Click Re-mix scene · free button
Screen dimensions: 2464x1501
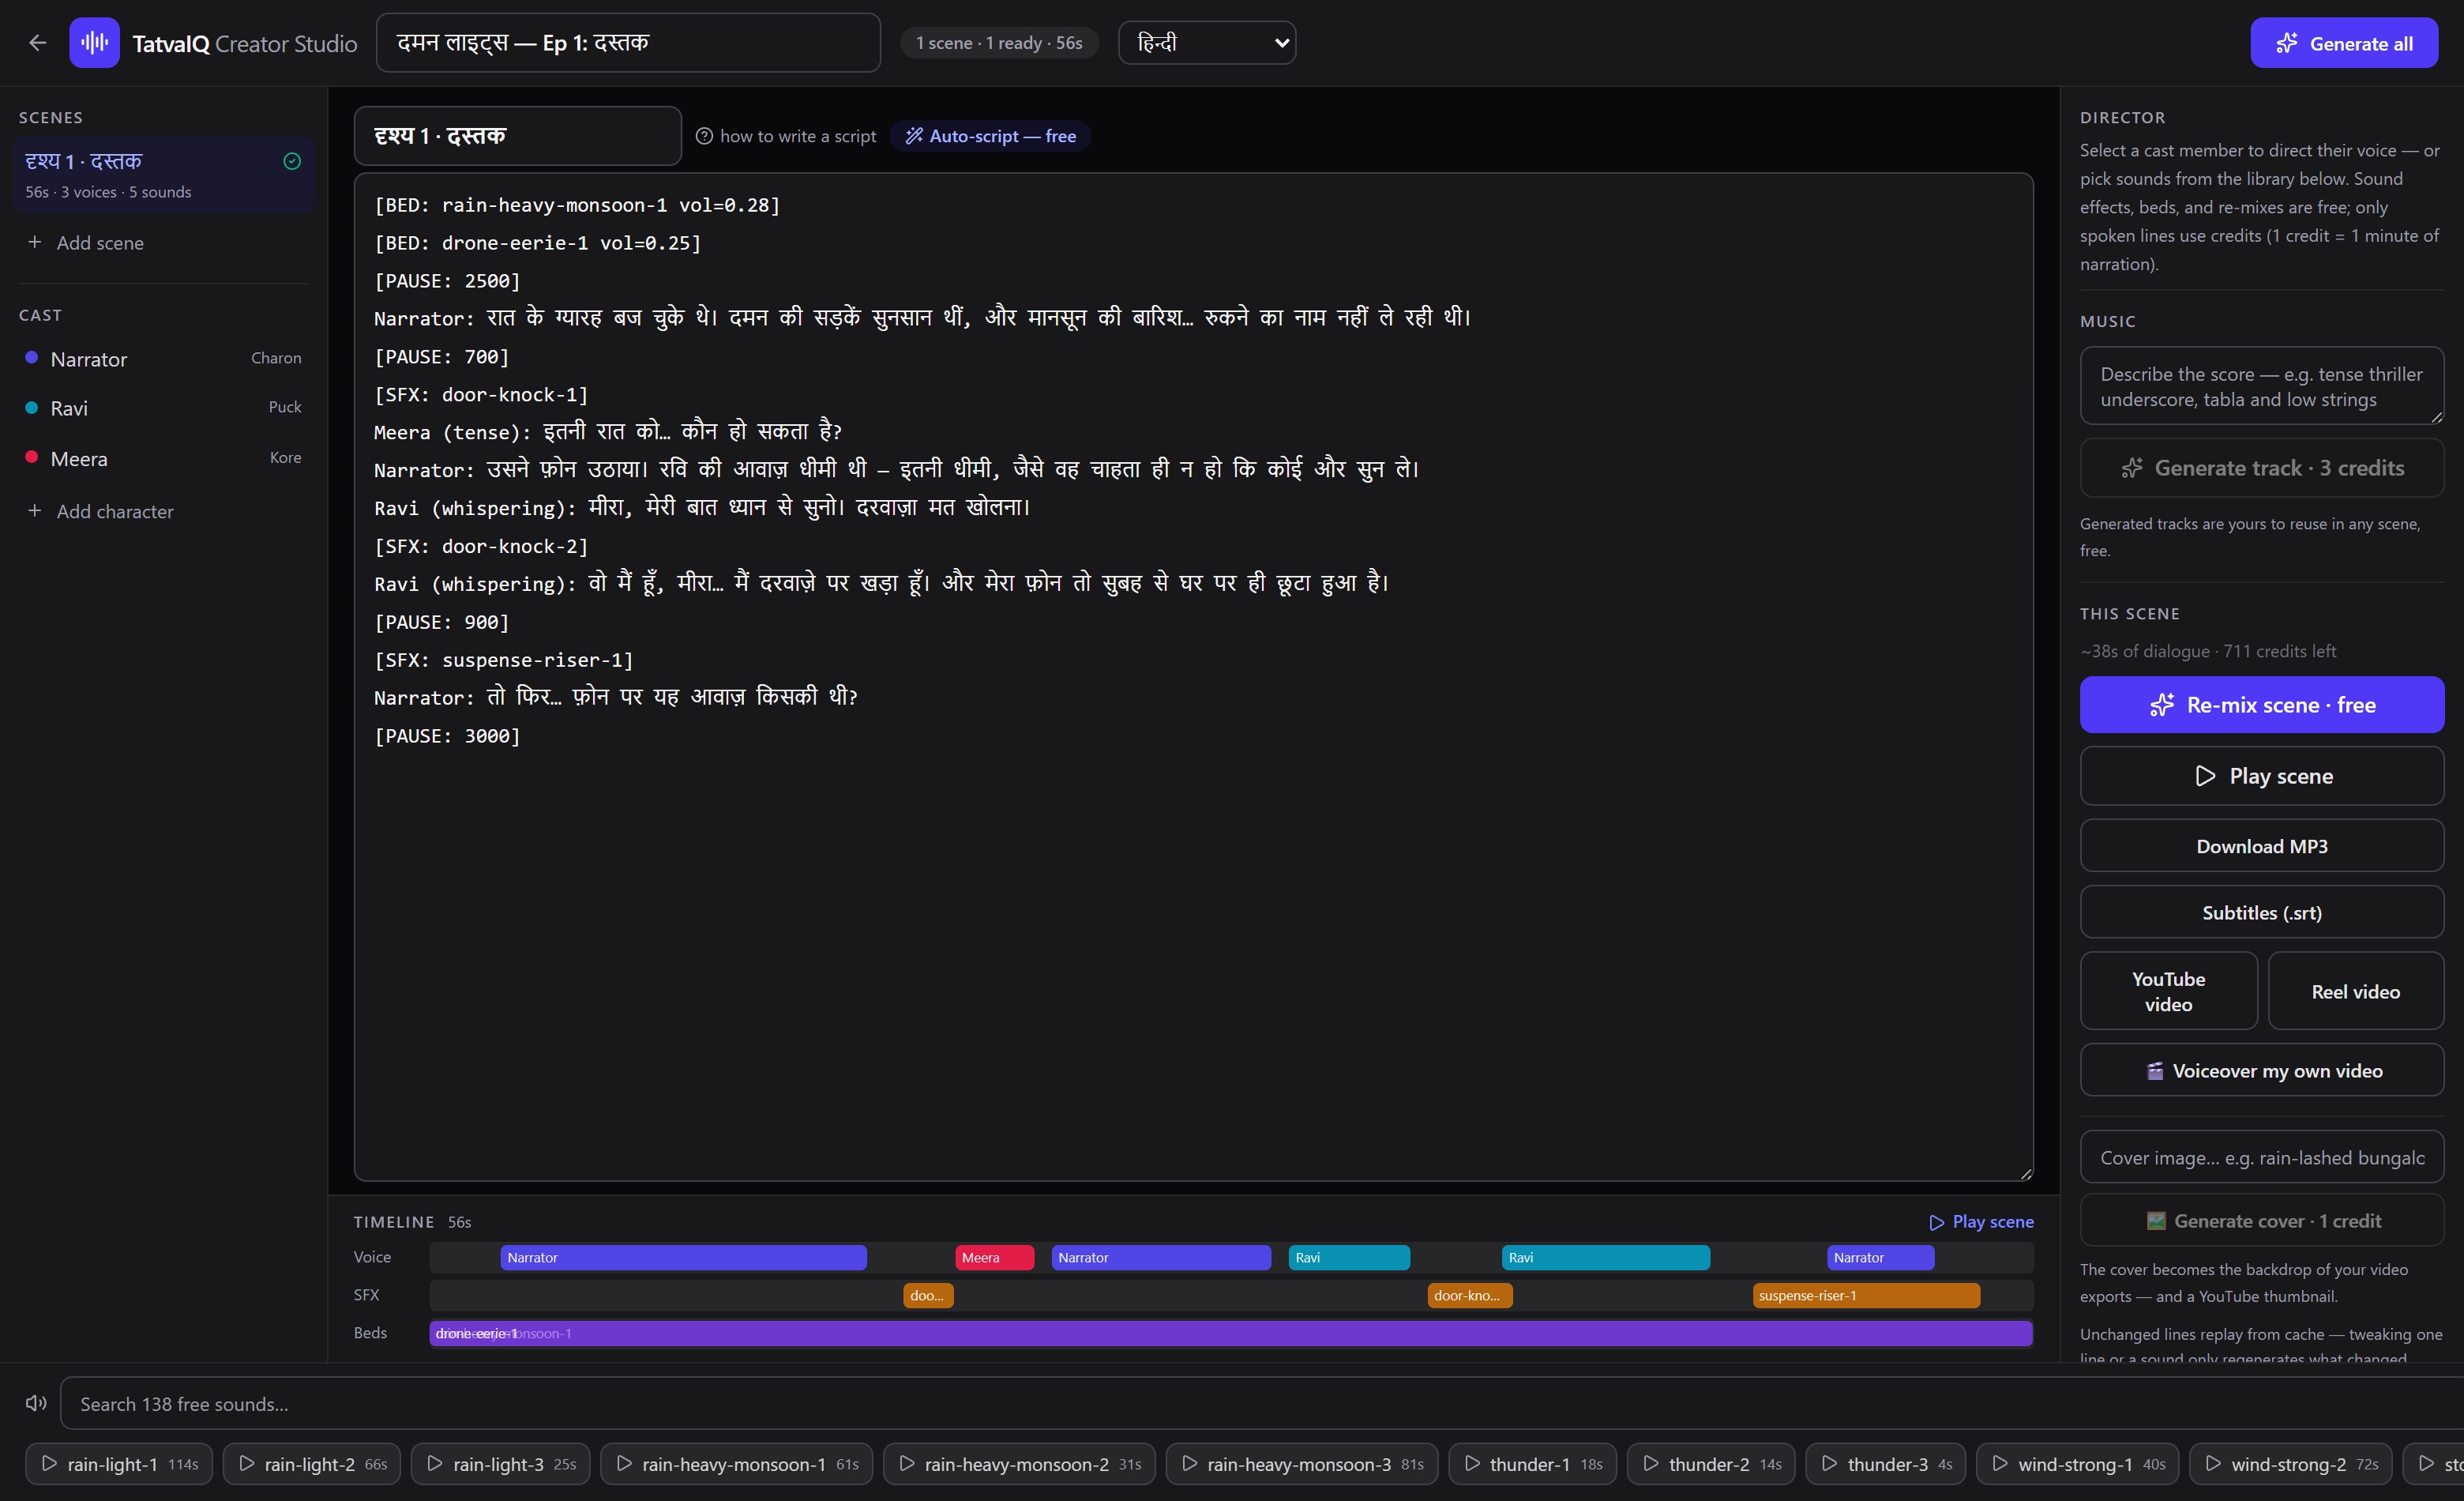tap(2261, 705)
